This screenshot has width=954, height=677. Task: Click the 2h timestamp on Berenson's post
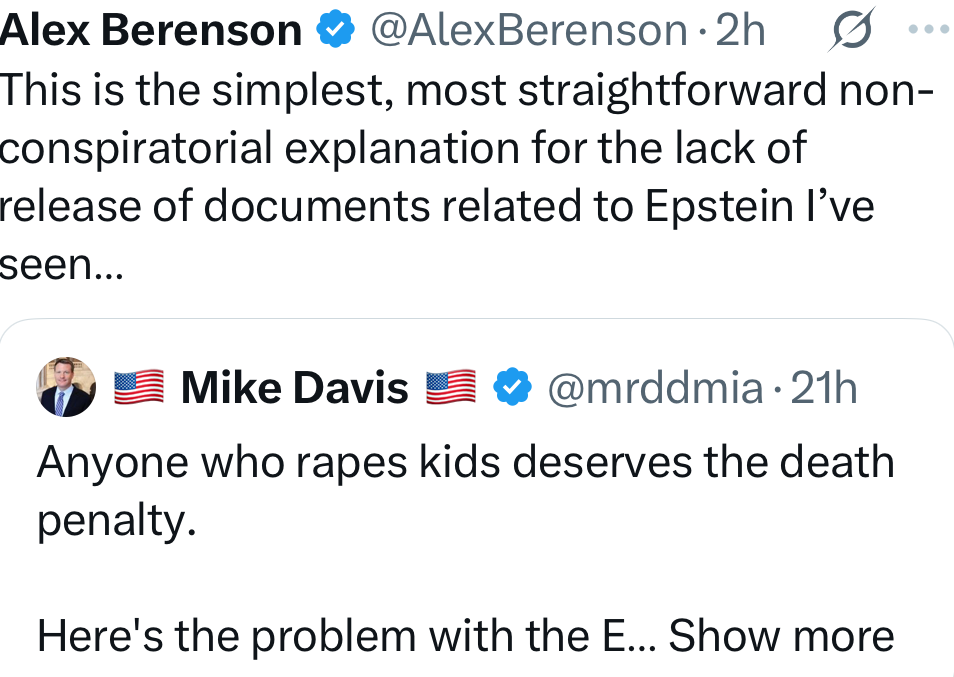740,31
